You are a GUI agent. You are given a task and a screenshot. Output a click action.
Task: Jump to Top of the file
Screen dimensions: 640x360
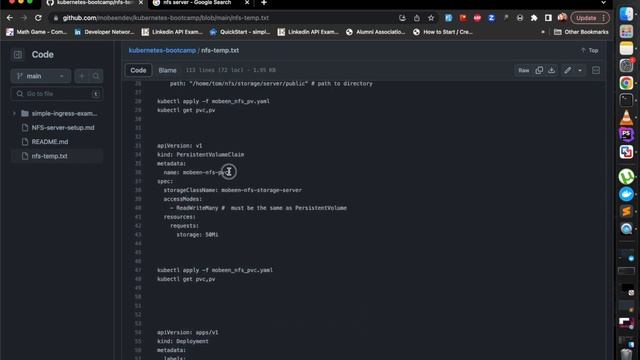click(589, 51)
